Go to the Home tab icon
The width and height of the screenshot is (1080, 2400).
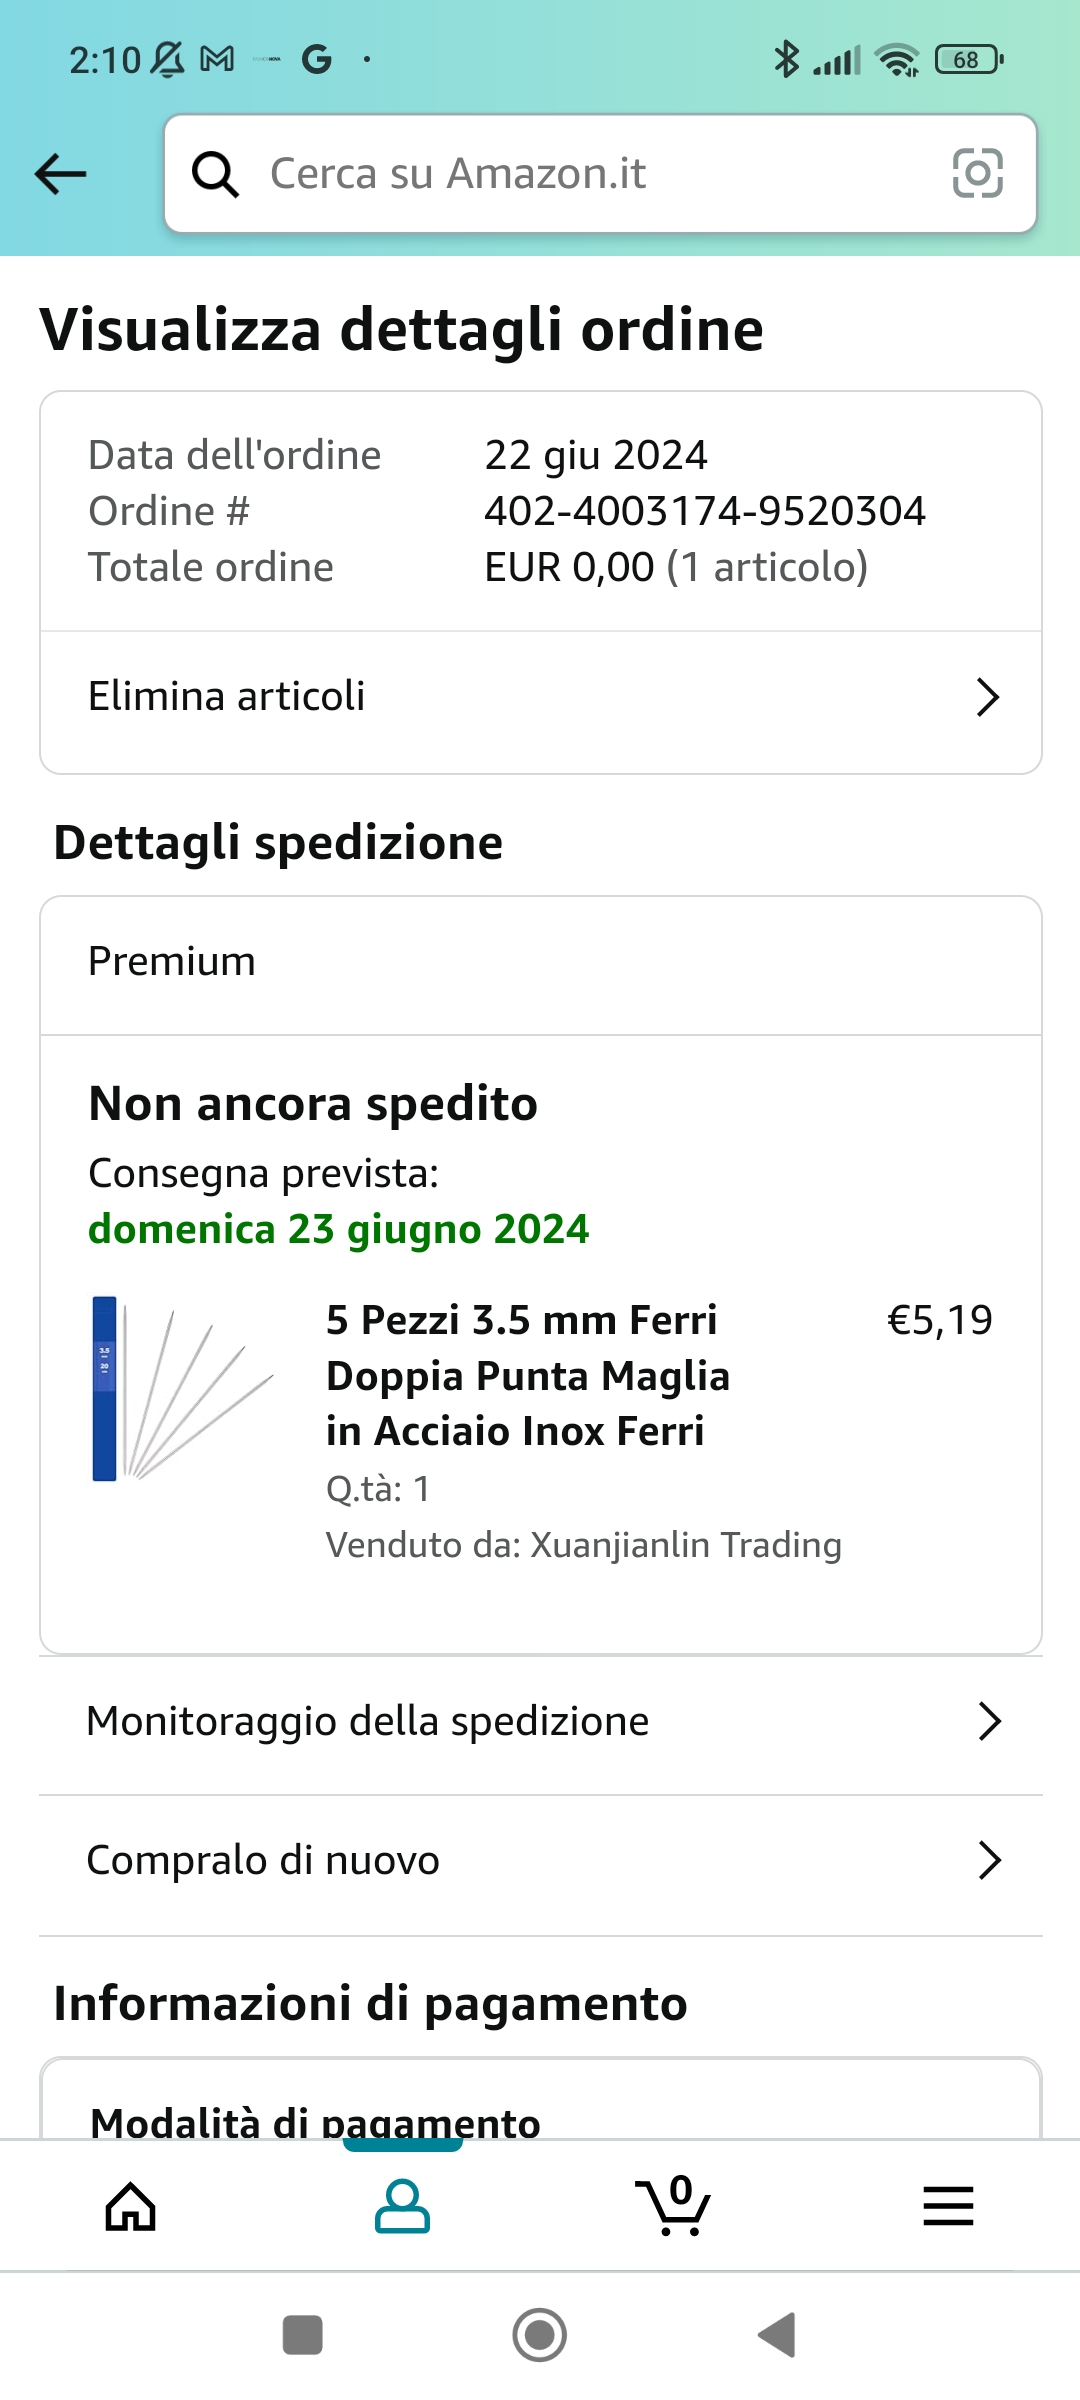pos(131,2206)
